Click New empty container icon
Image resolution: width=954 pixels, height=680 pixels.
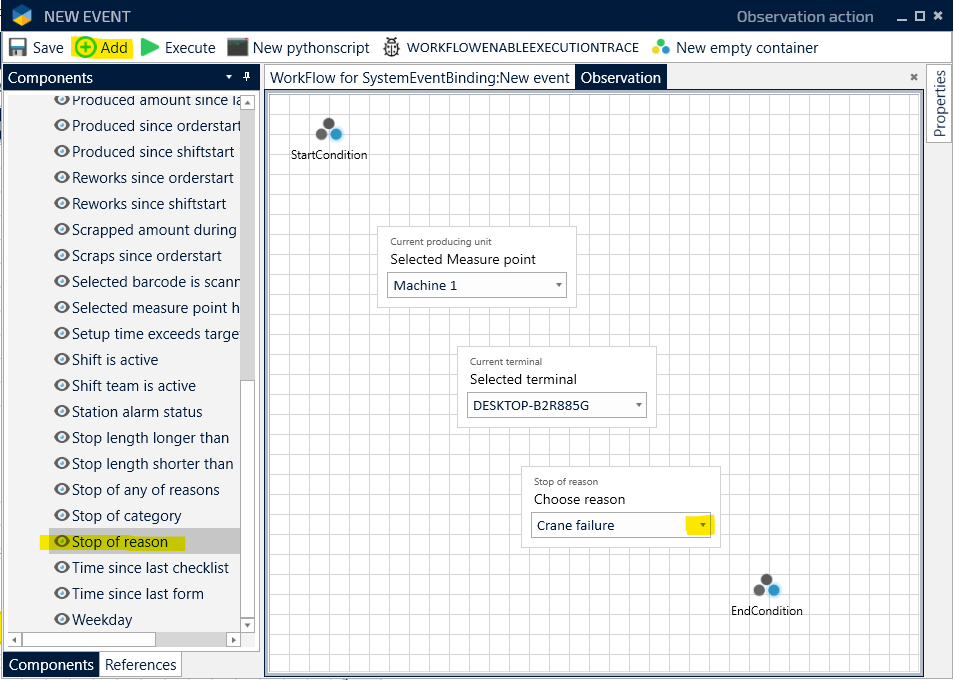pyautogui.click(x=660, y=47)
